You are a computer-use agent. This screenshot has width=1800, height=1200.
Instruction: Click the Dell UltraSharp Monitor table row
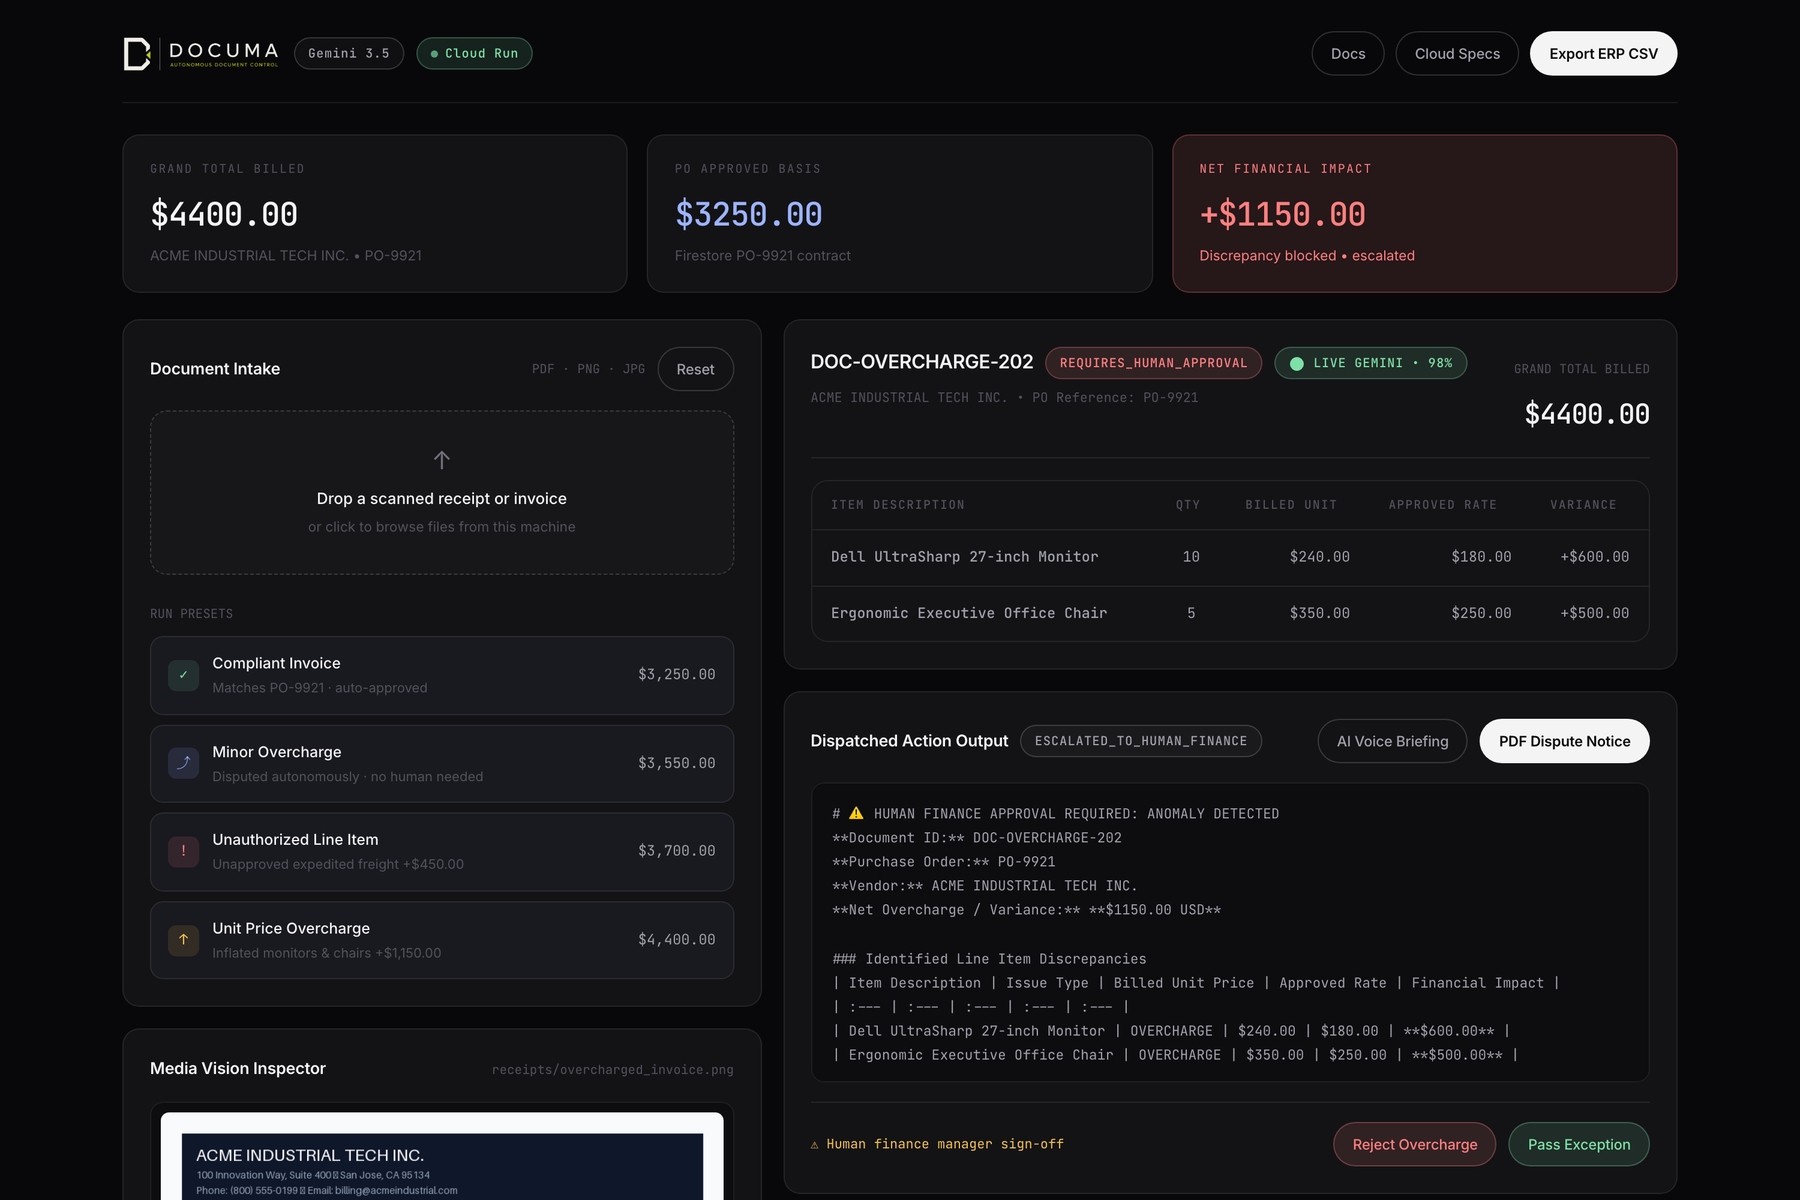click(x=1230, y=557)
